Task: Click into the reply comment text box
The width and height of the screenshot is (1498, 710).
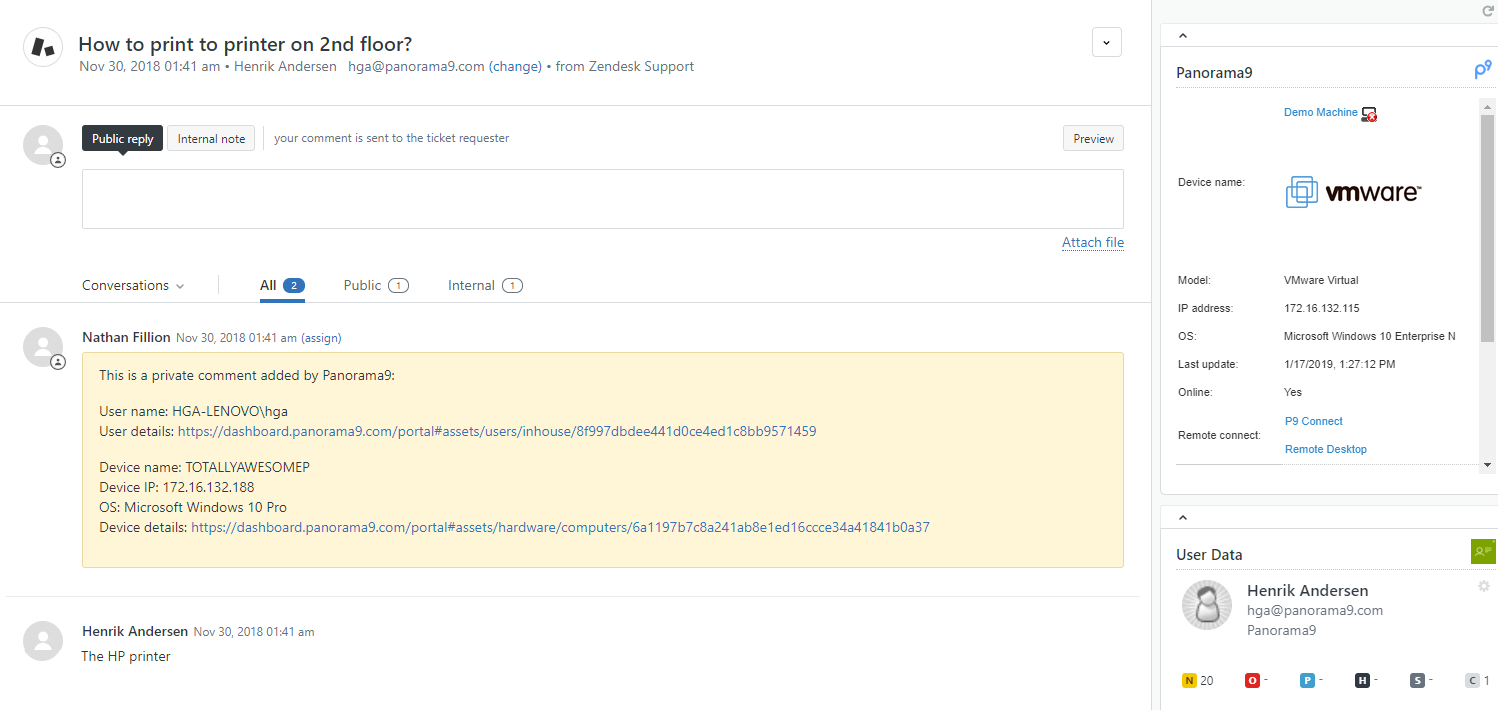Action: [x=603, y=199]
